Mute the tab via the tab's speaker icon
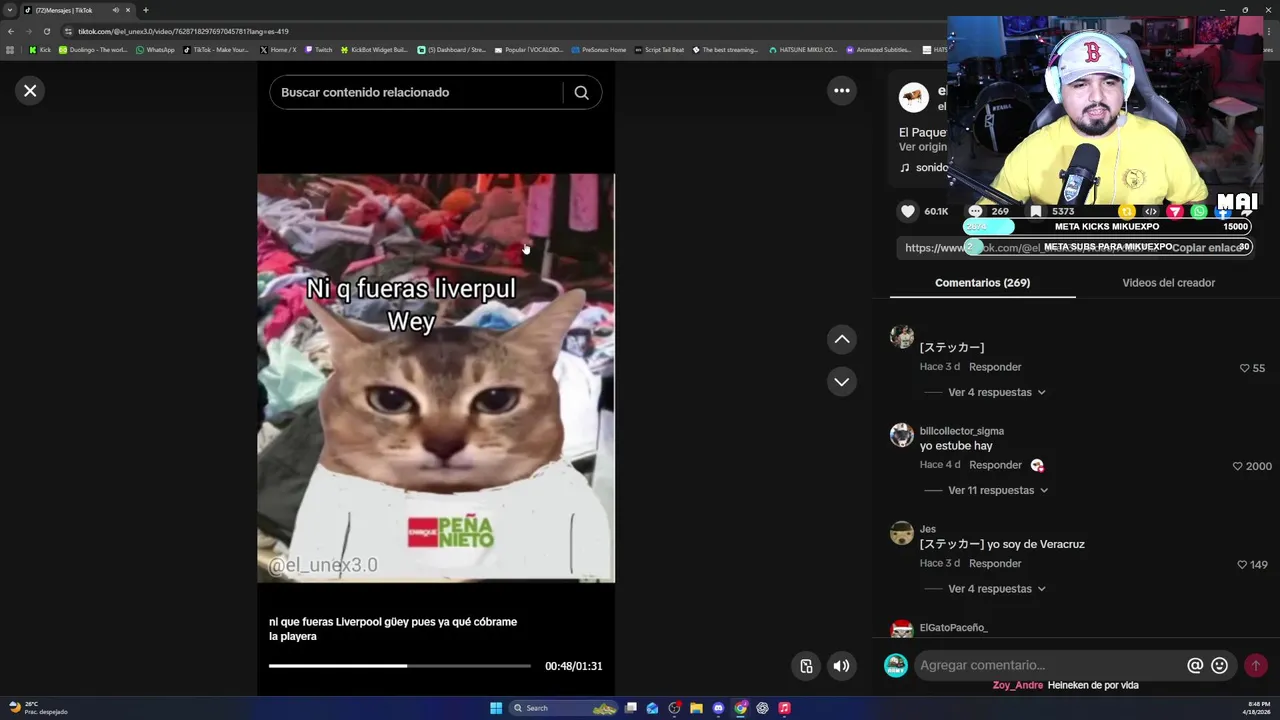Viewport: 1280px width, 720px height. click(x=116, y=10)
